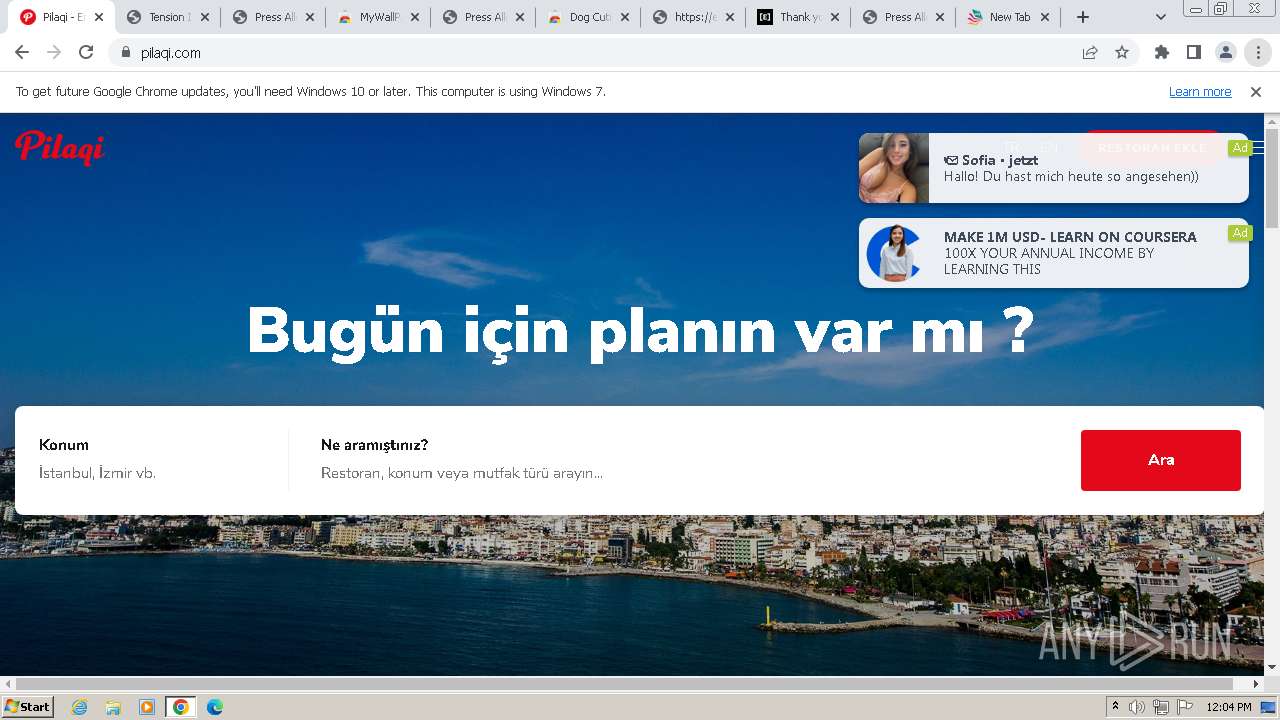Open the Chrome extensions puzzle icon
This screenshot has width=1280, height=720.
coord(1162,53)
